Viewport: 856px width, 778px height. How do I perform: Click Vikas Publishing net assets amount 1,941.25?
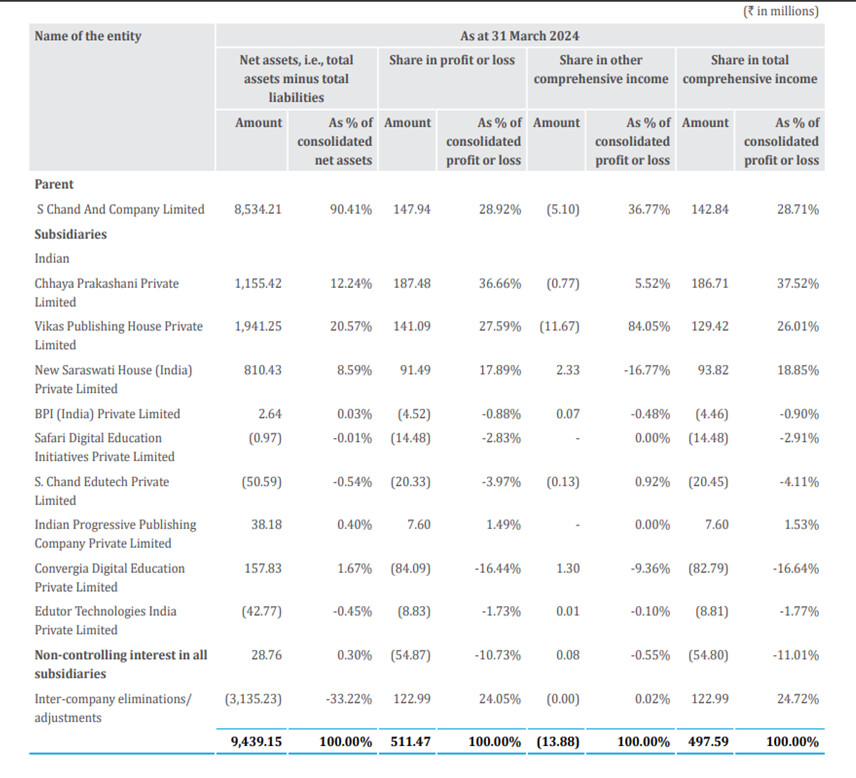(258, 326)
